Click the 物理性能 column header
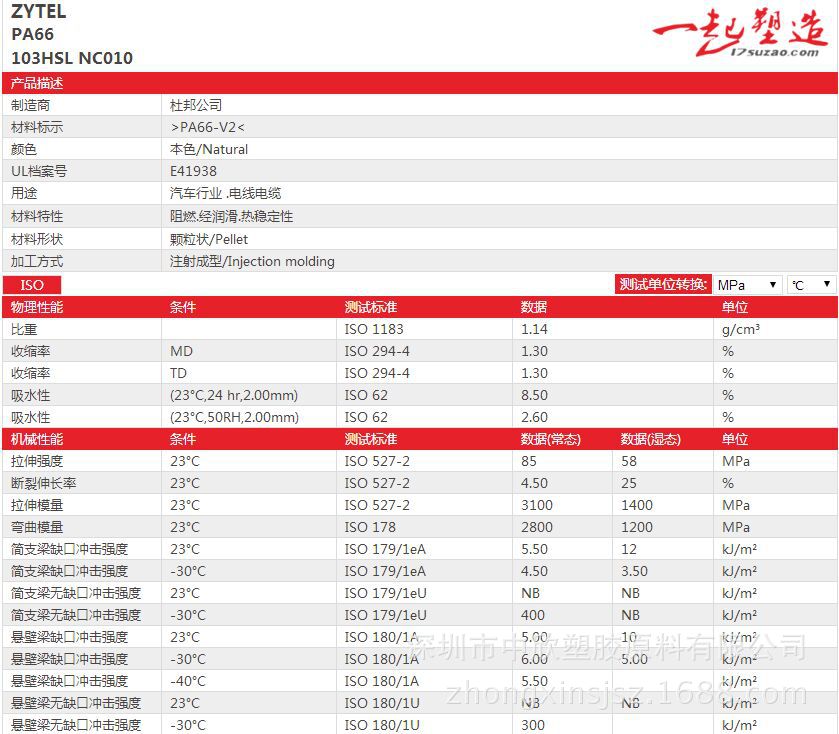Viewport: 839px width, 734px height. click(36, 307)
